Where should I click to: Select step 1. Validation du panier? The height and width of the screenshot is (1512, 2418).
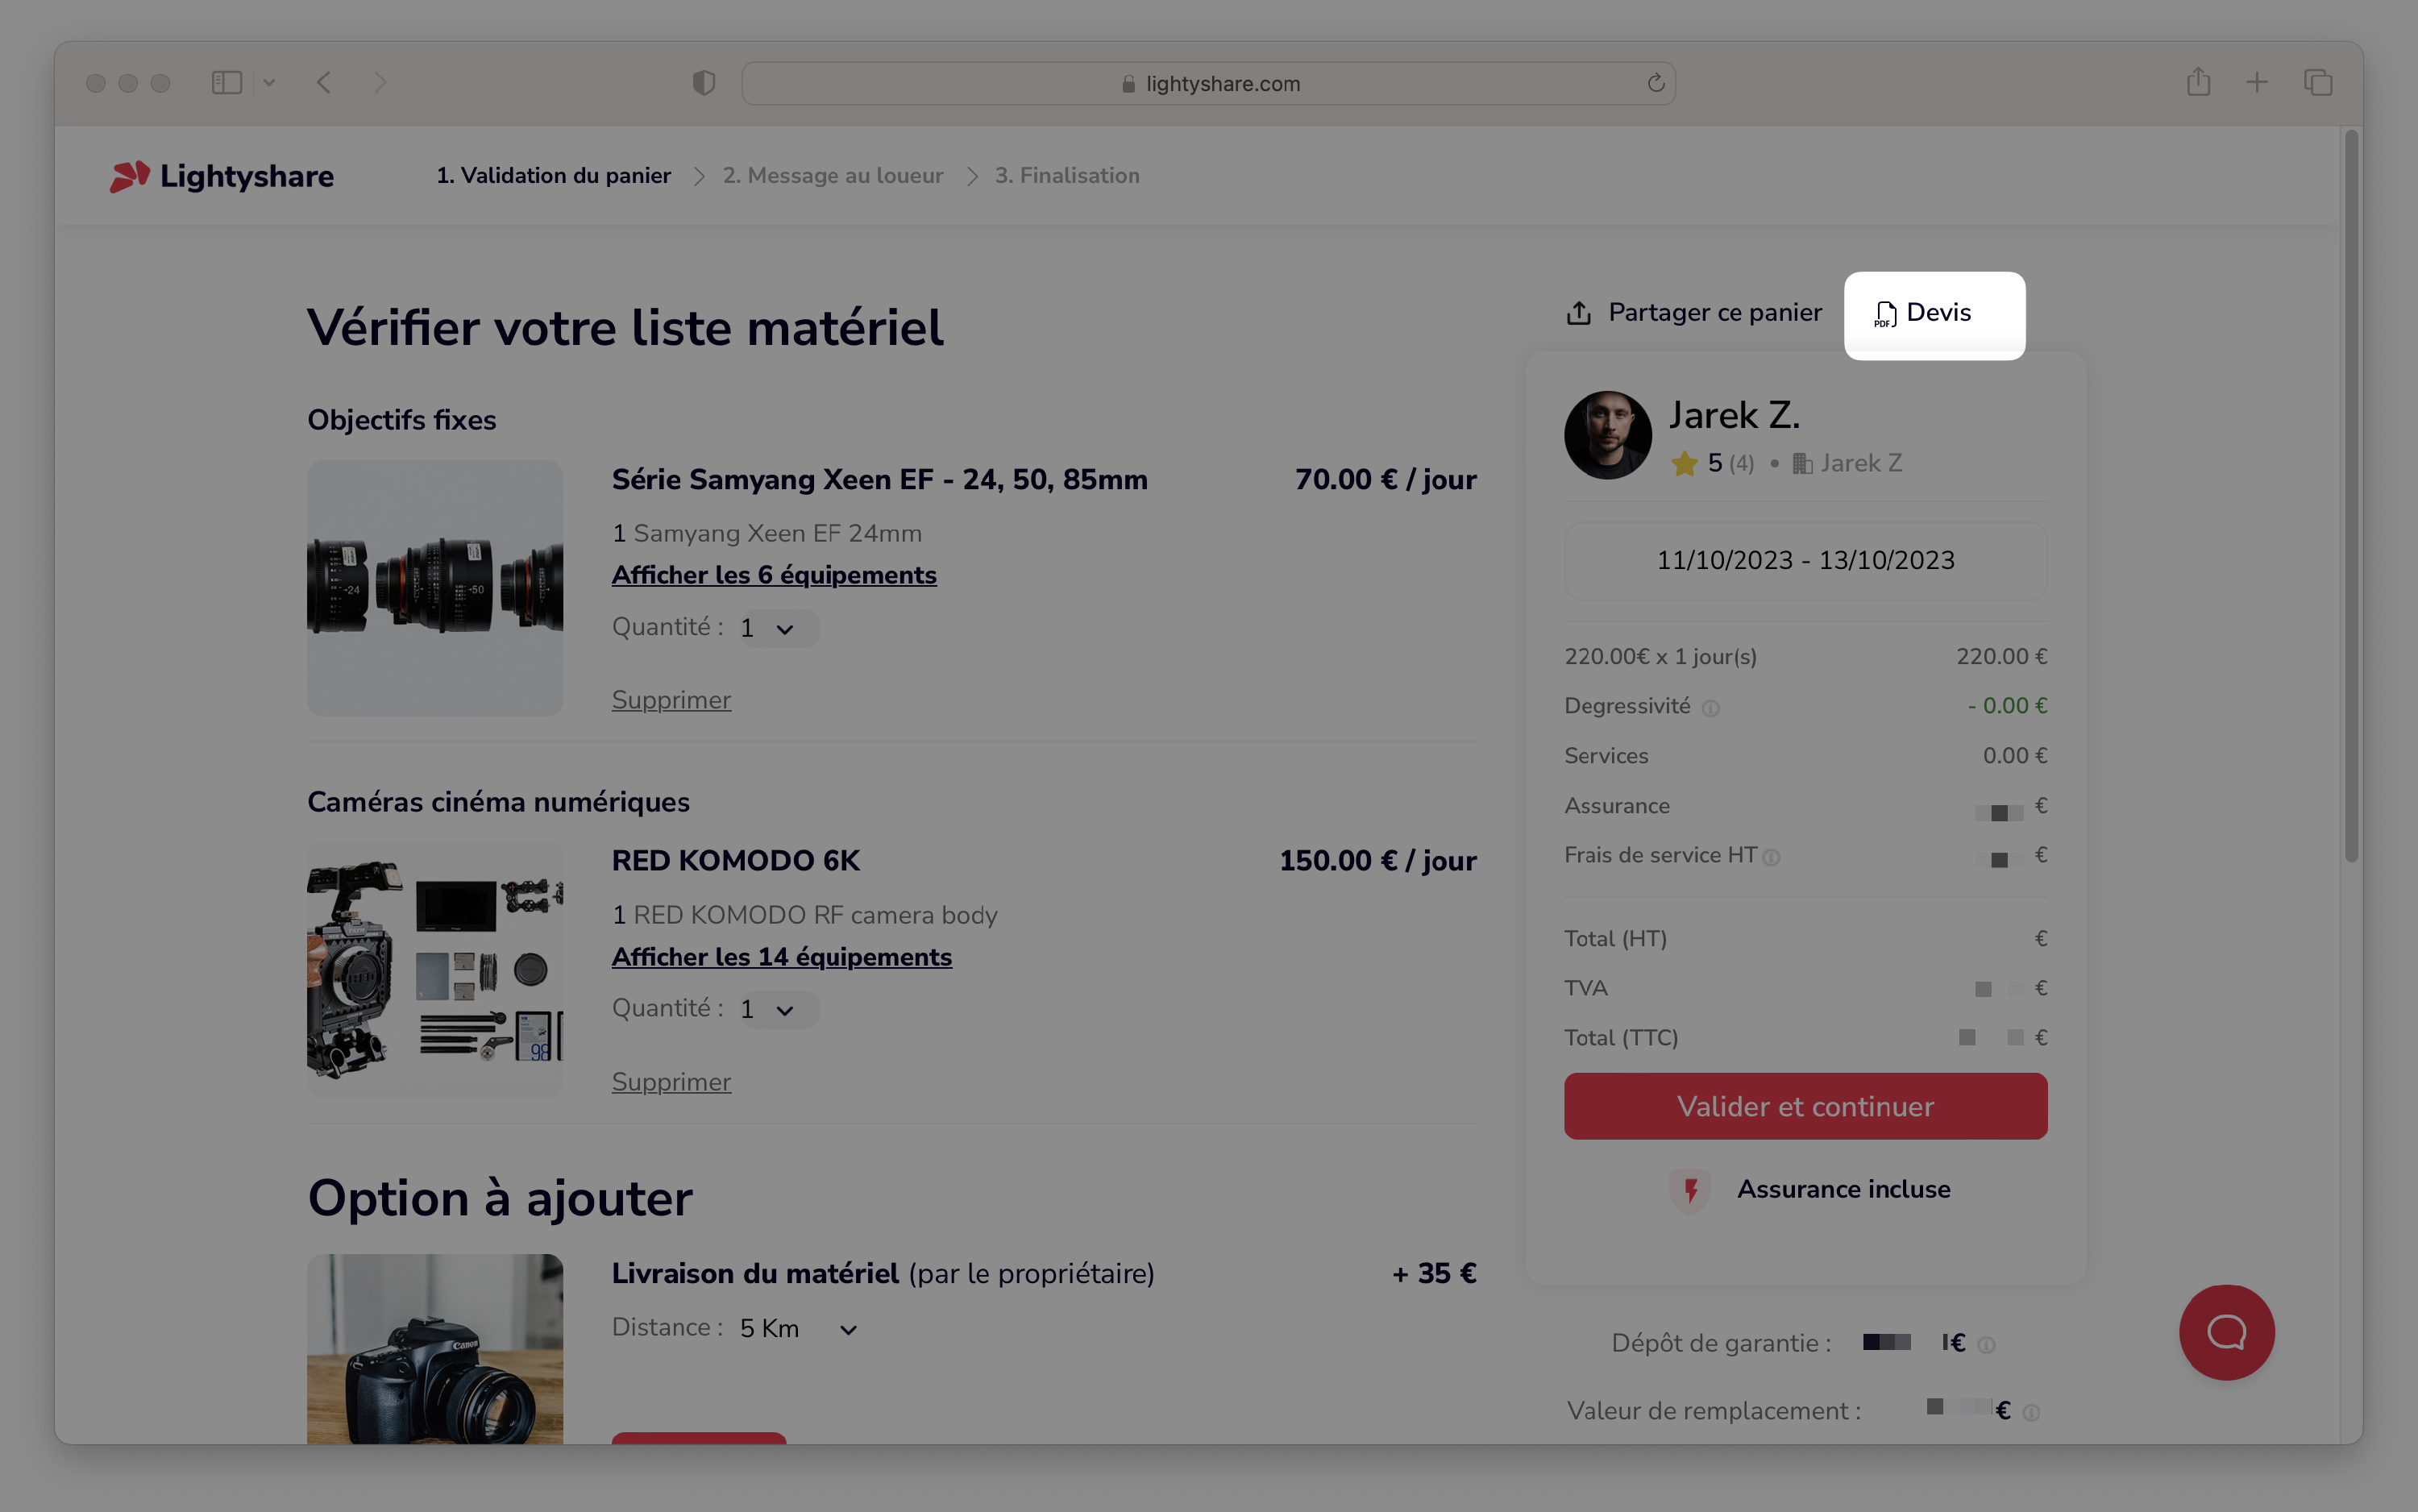[554, 176]
